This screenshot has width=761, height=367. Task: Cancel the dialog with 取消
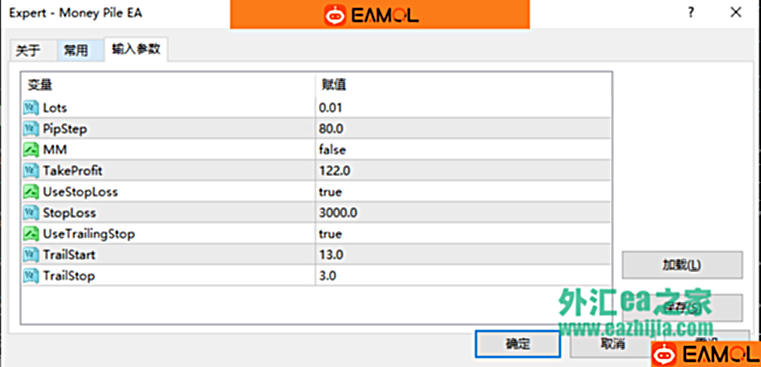click(x=612, y=345)
